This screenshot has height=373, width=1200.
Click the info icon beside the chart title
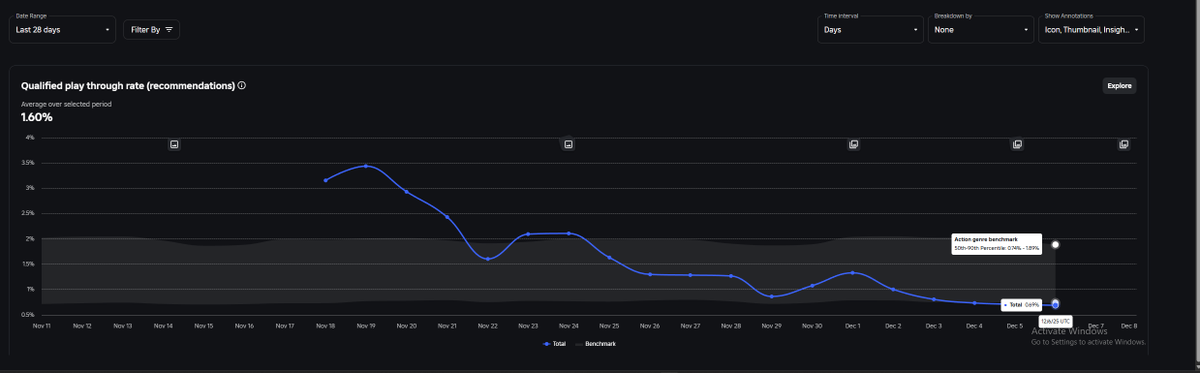click(242, 86)
